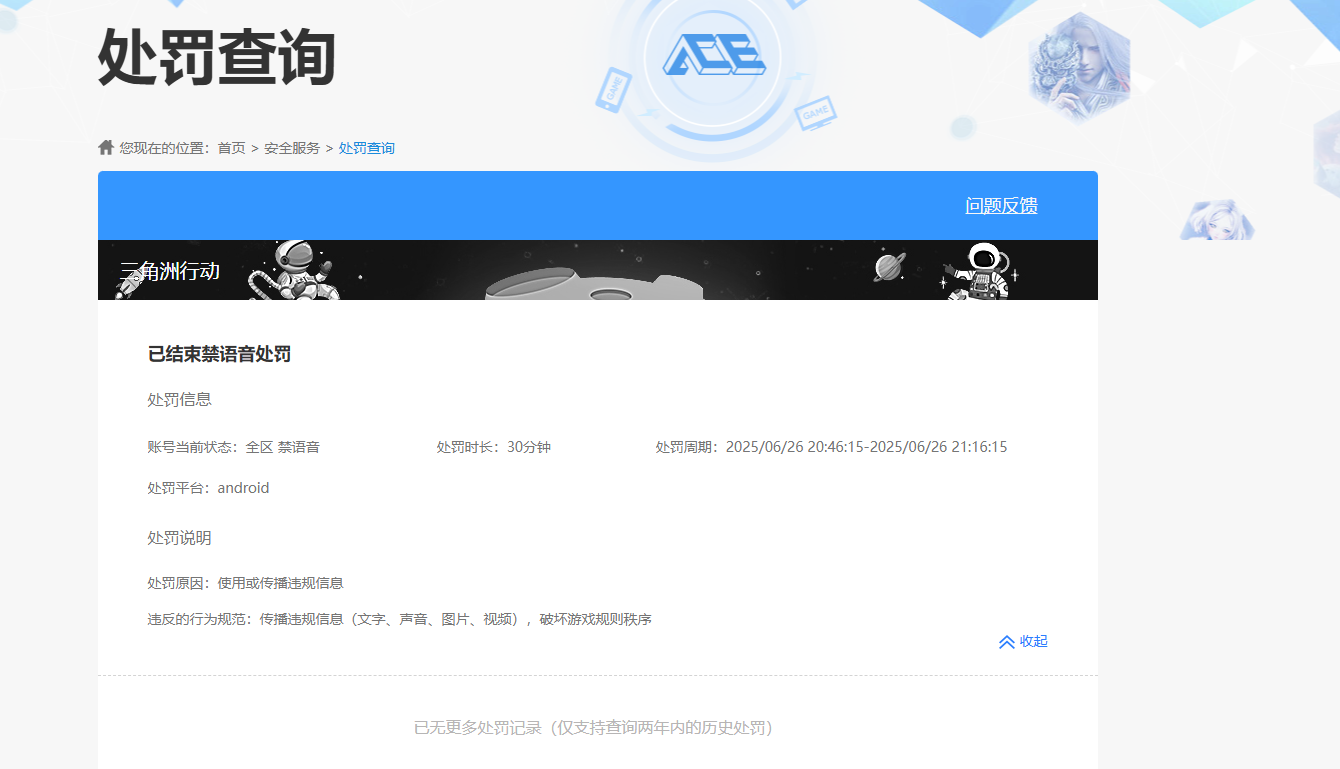Collapse the record using 收起
The image size is (1340, 769).
1034,642
